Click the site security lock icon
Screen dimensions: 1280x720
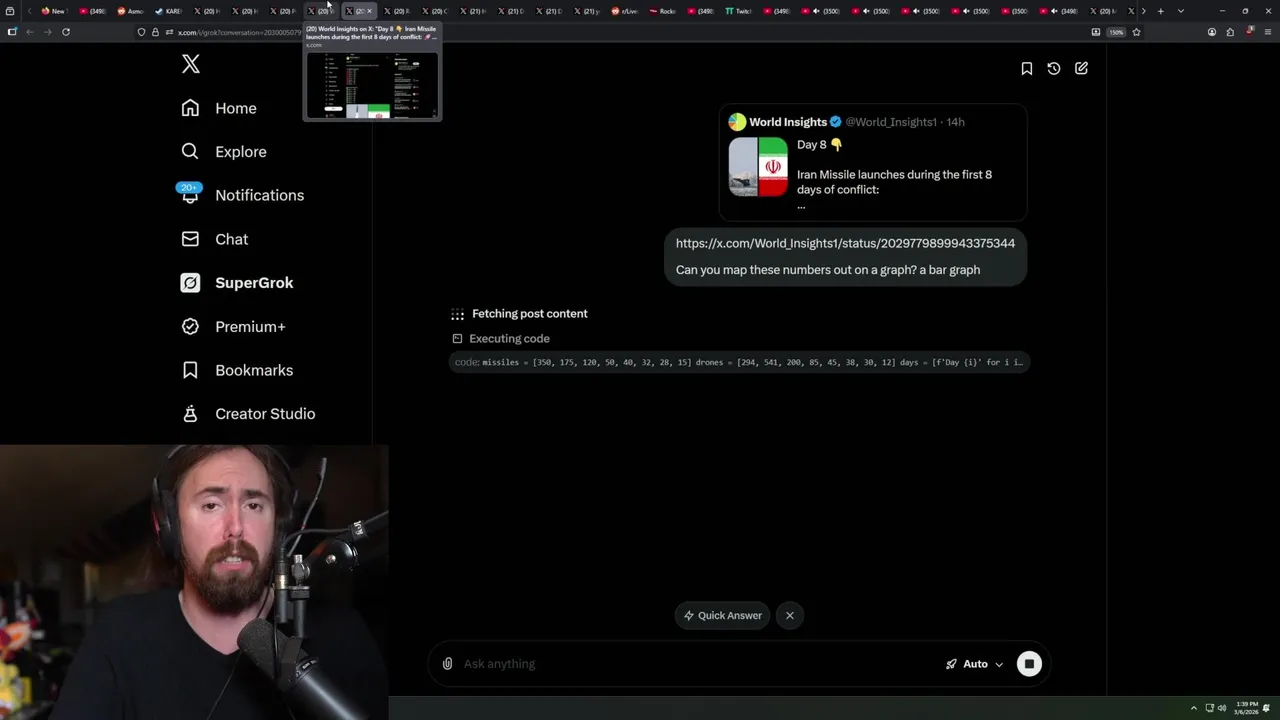(155, 32)
